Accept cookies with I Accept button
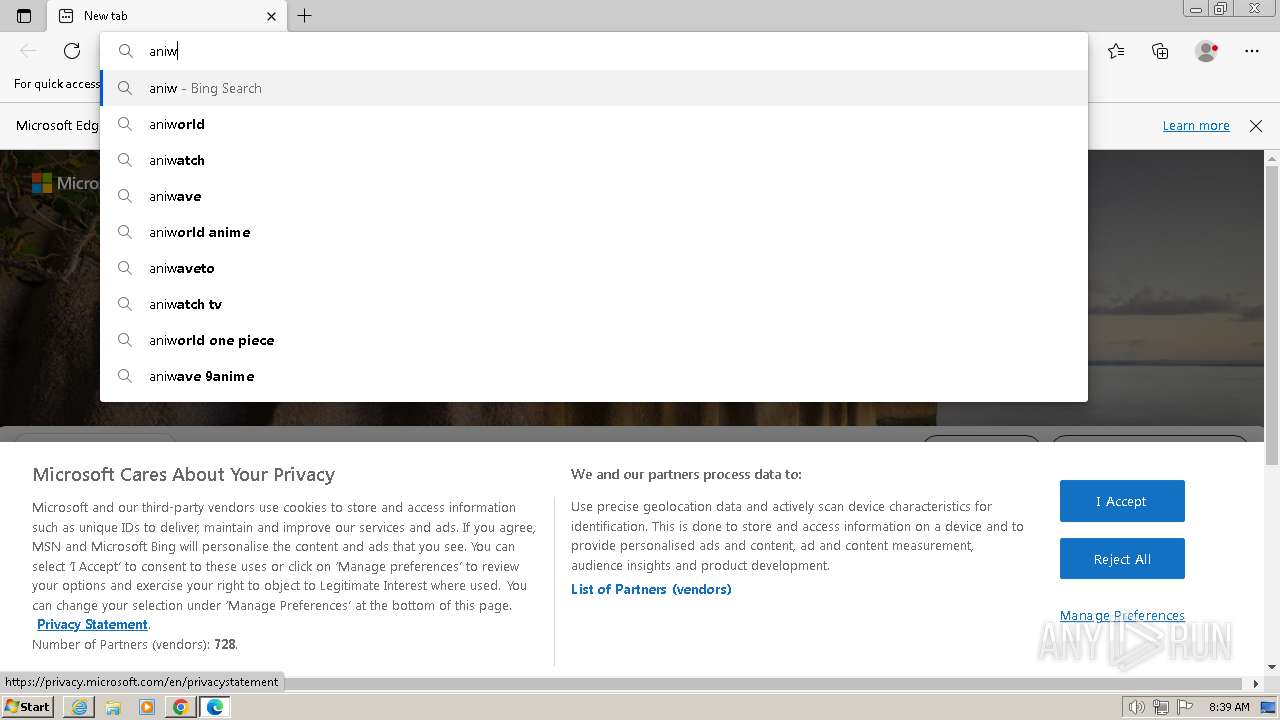The image size is (1280, 720). pos(1122,501)
